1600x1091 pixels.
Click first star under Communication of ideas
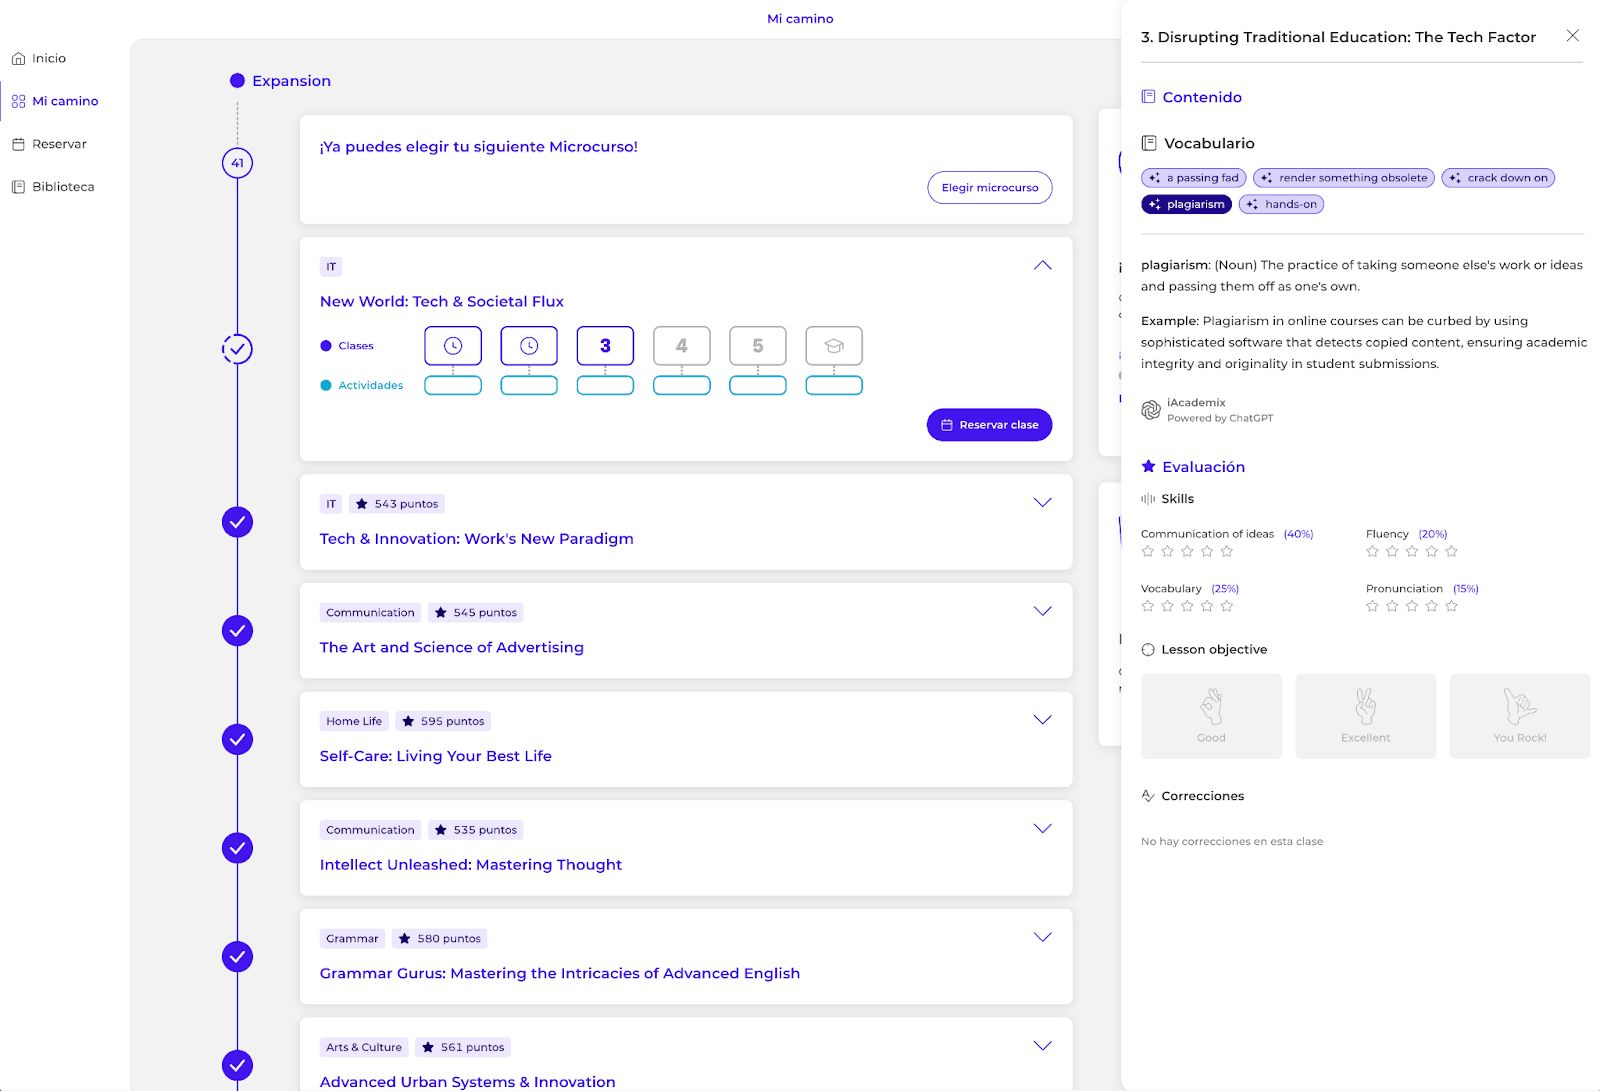(x=1148, y=552)
